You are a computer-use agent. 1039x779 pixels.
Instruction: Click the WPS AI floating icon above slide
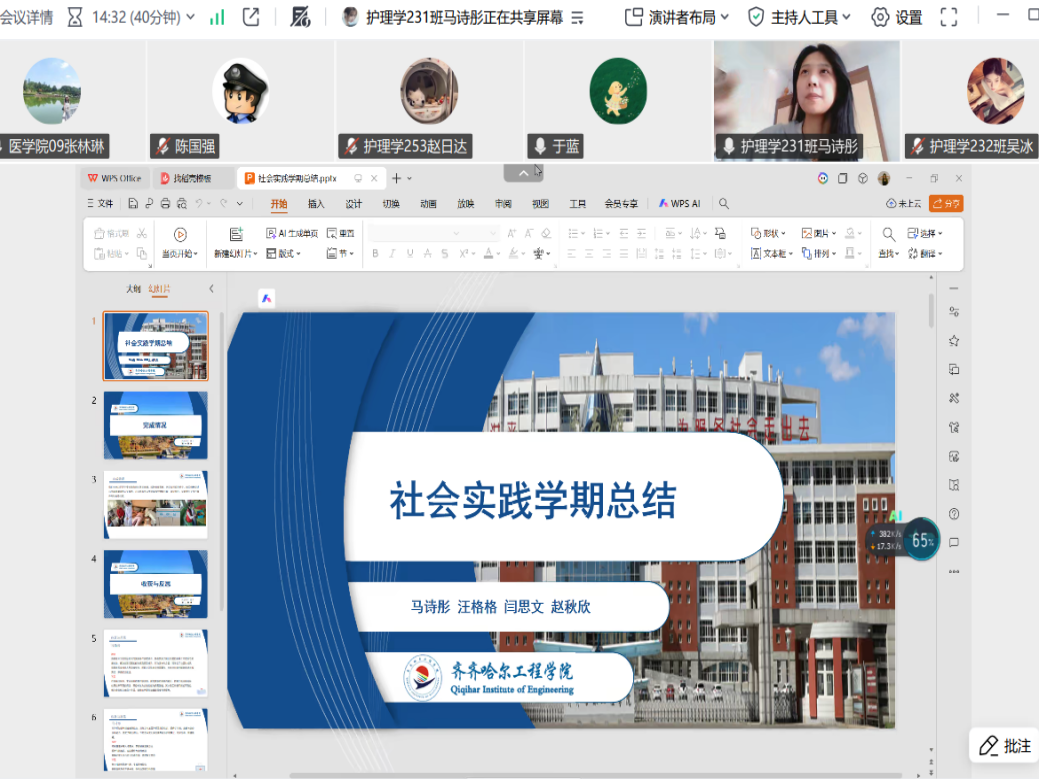tap(266, 299)
